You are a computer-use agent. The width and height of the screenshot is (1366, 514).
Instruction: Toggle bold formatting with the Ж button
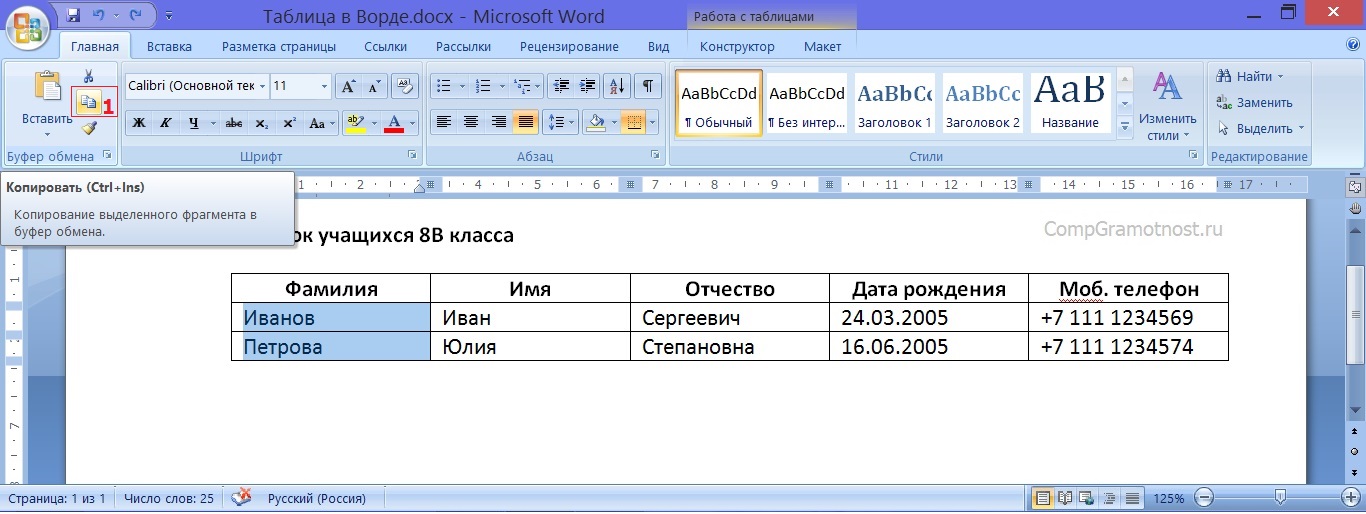(x=140, y=123)
